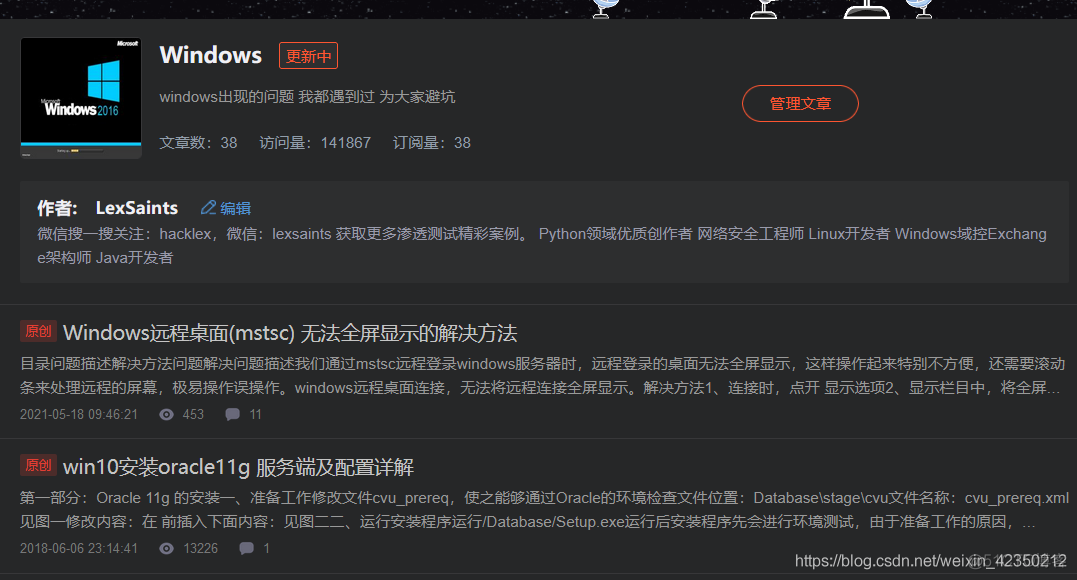The image size is (1077, 580).
Task: Click the 管理文章 button
Action: coord(800,104)
